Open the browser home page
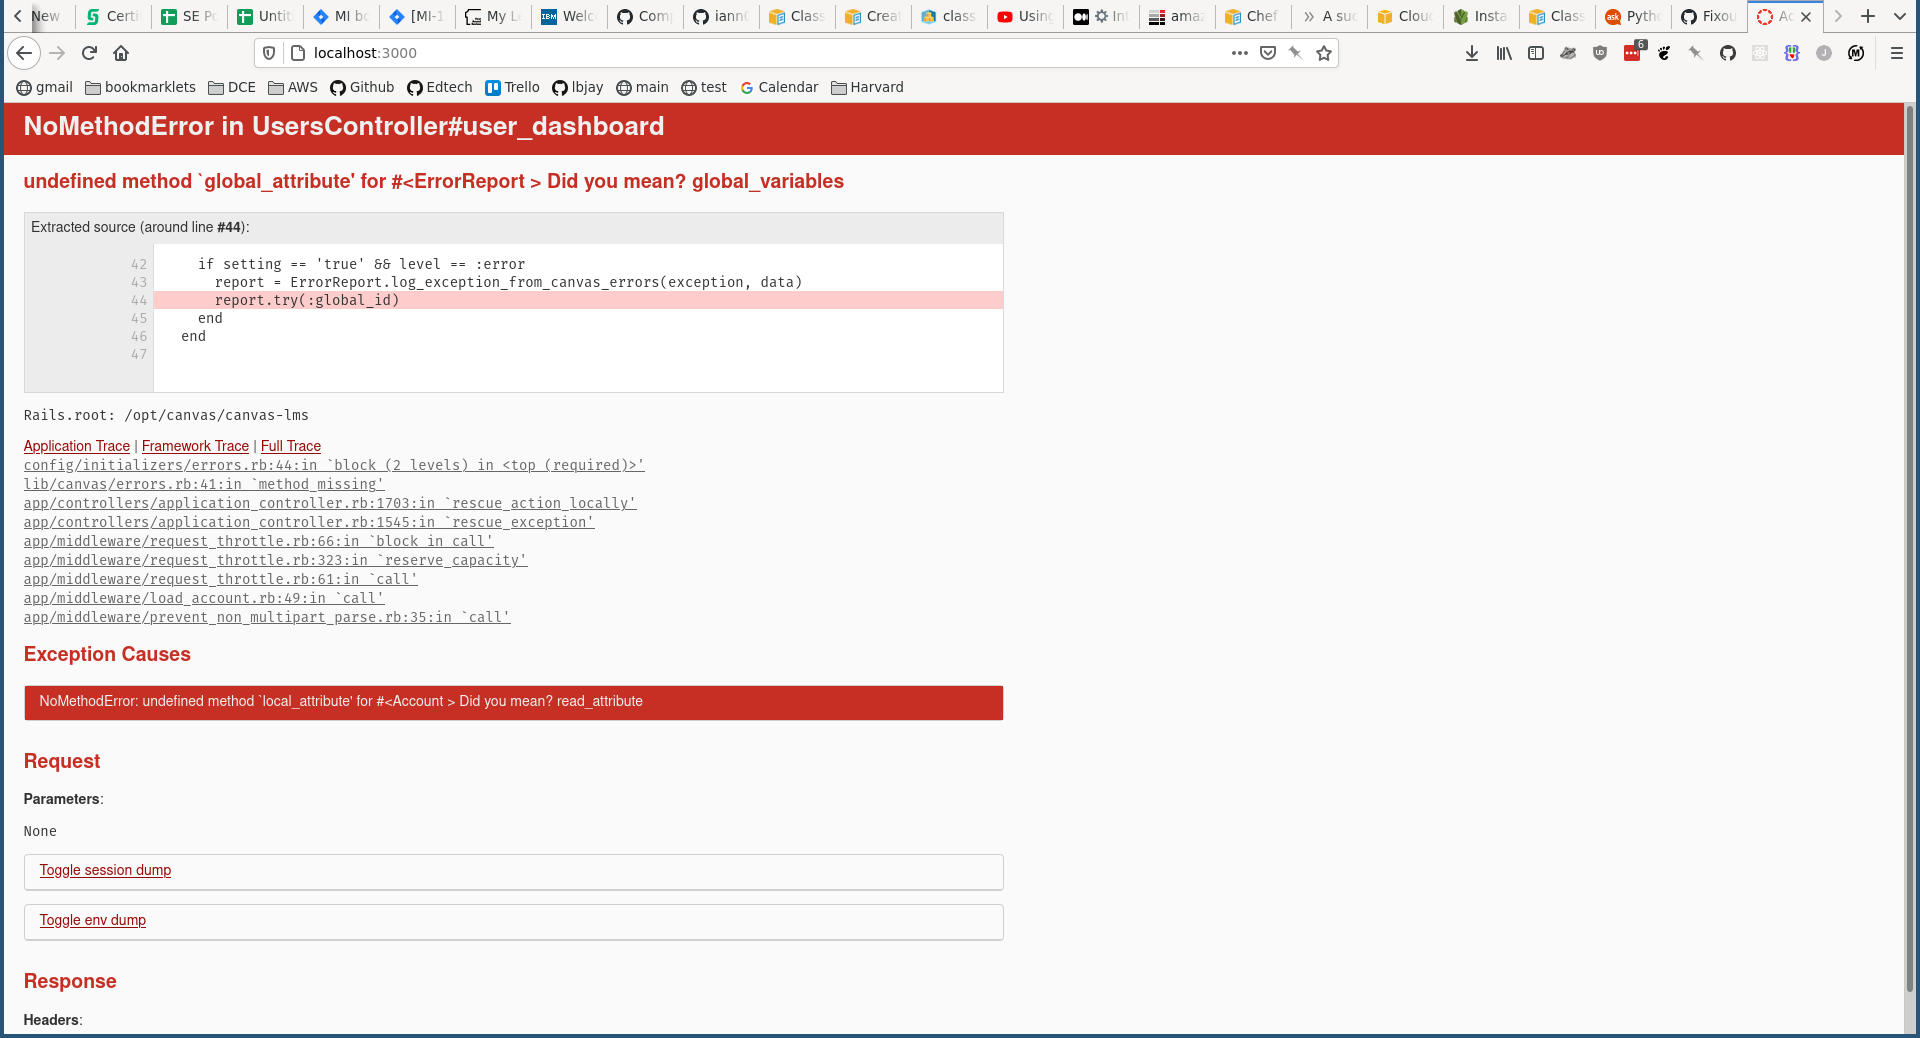1920x1038 pixels. [x=121, y=53]
